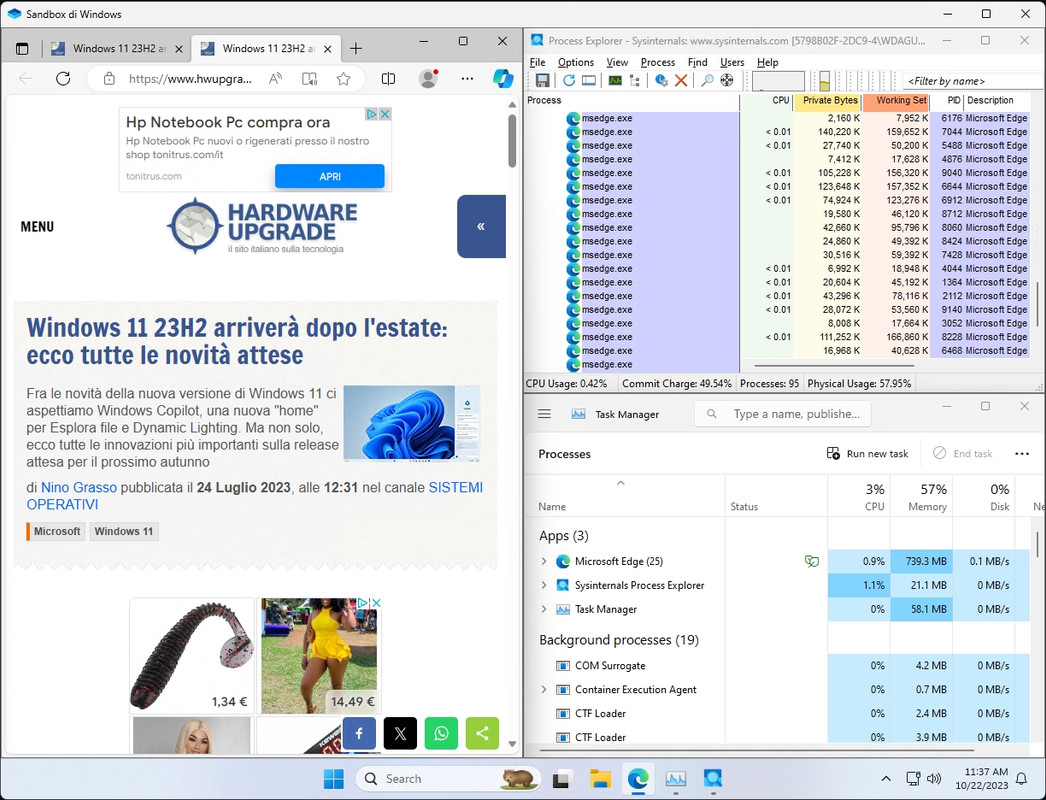The height and width of the screenshot is (800, 1046).
Task: Open Edge tab actions menu icon
Action: (x=22, y=49)
